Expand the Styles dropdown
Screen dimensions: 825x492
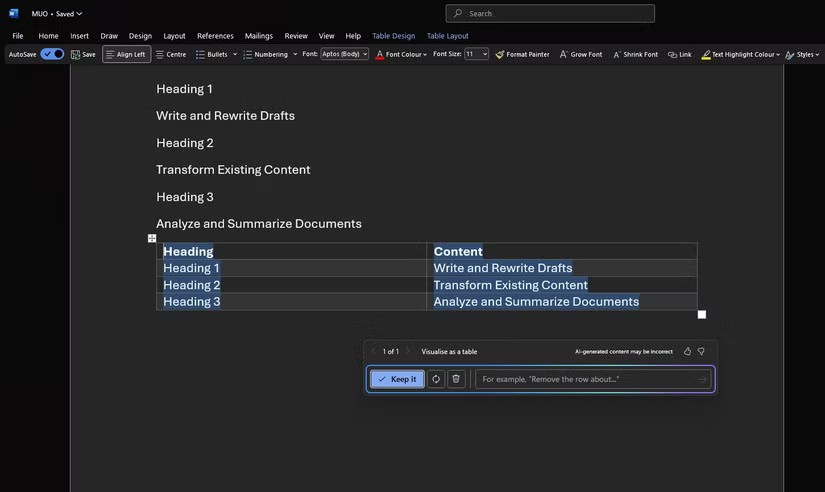click(x=803, y=54)
